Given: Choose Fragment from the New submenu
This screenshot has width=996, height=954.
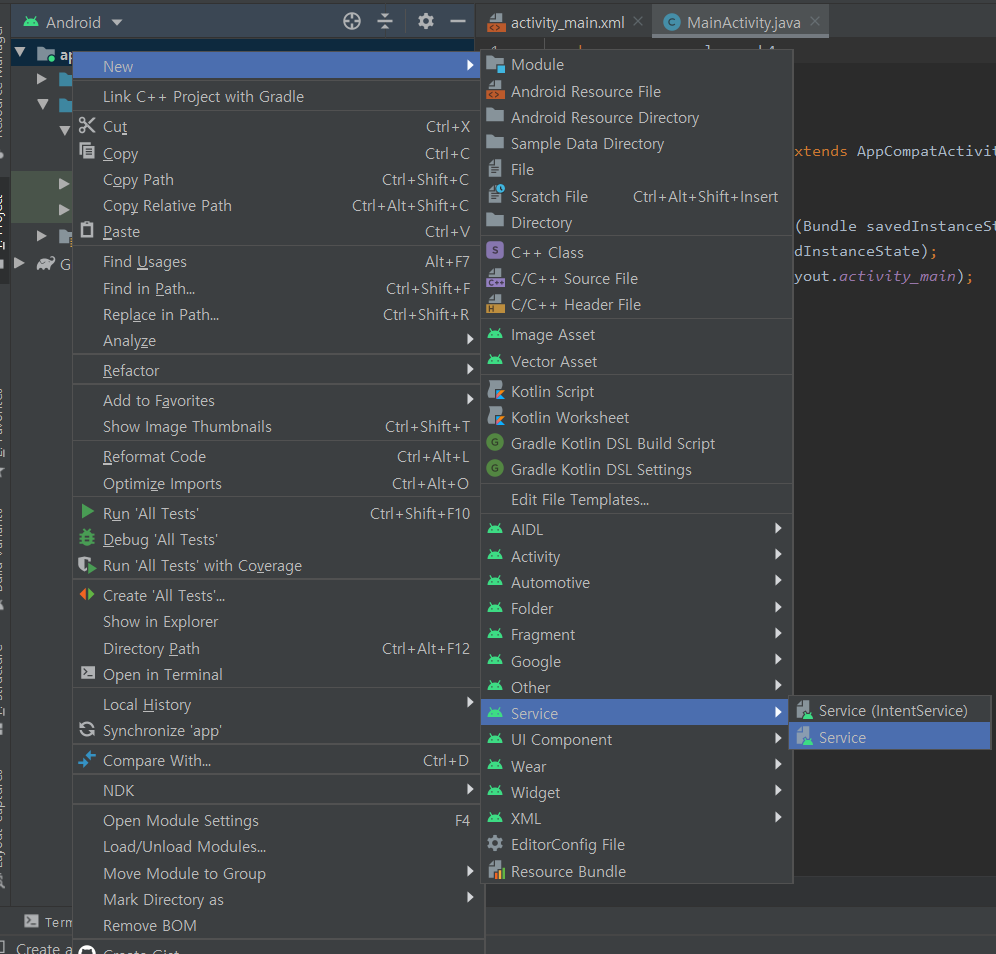Looking at the screenshot, I should tap(636, 635).
